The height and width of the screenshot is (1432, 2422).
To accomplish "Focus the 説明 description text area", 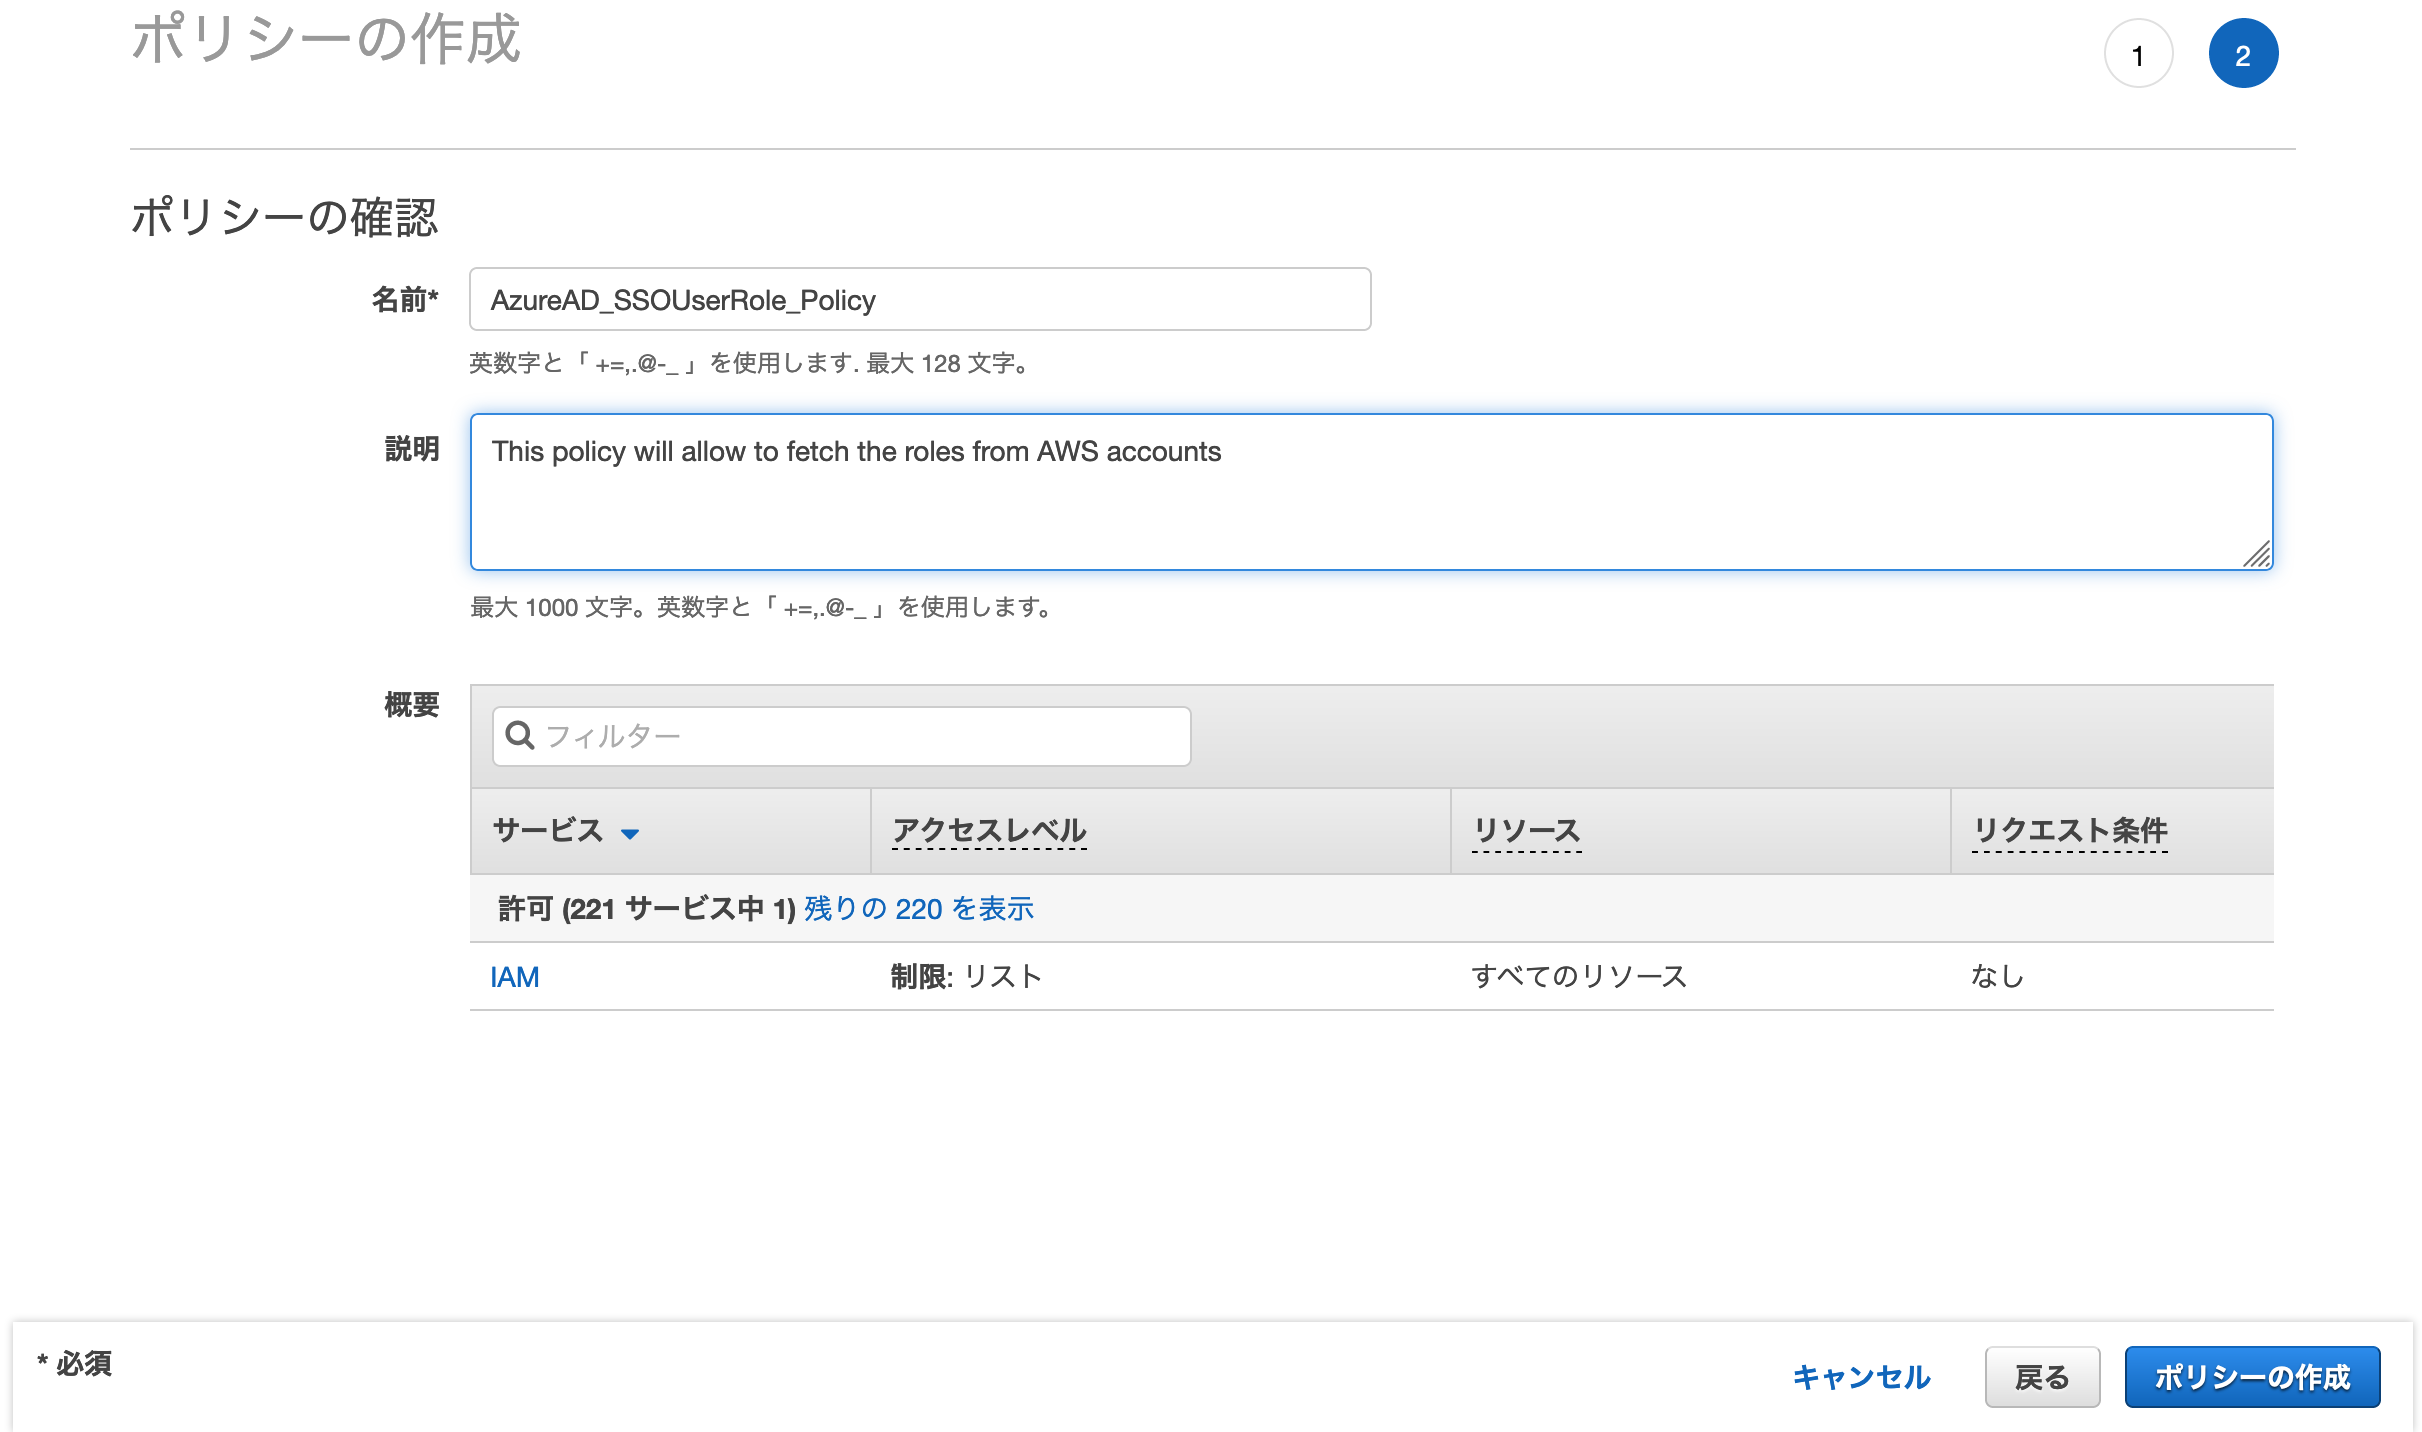I will [1370, 492].
